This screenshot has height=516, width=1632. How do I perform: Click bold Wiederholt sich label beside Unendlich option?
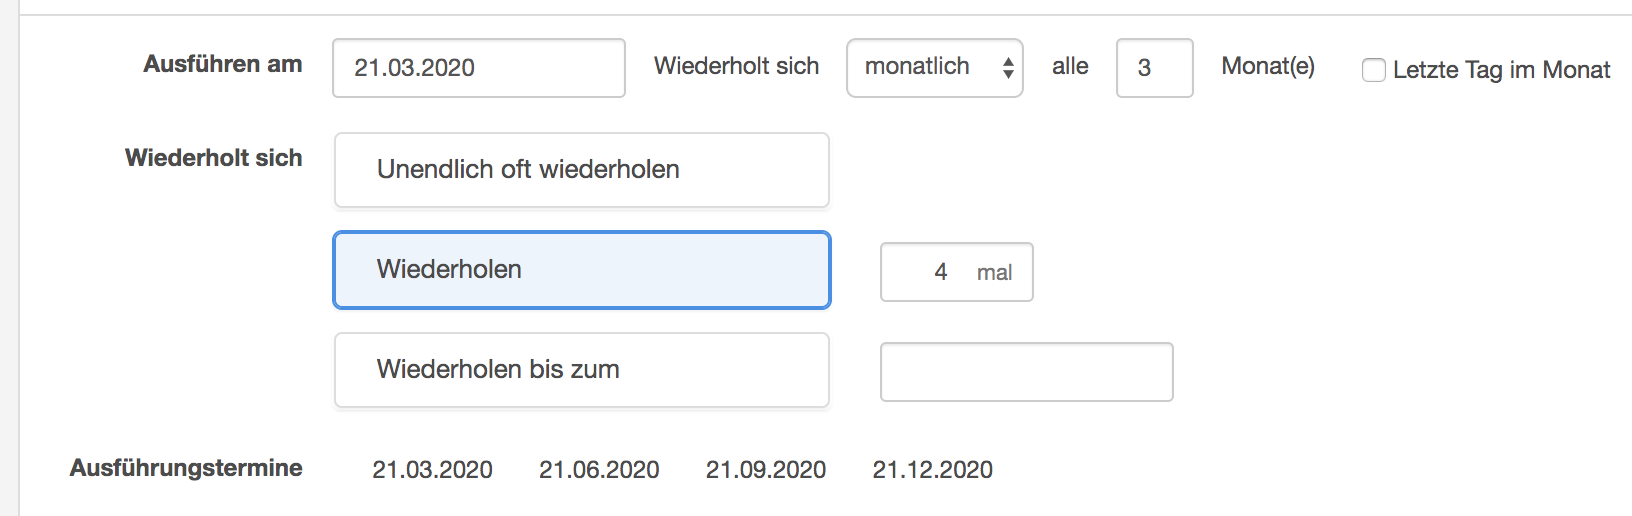tap(214, 158)
